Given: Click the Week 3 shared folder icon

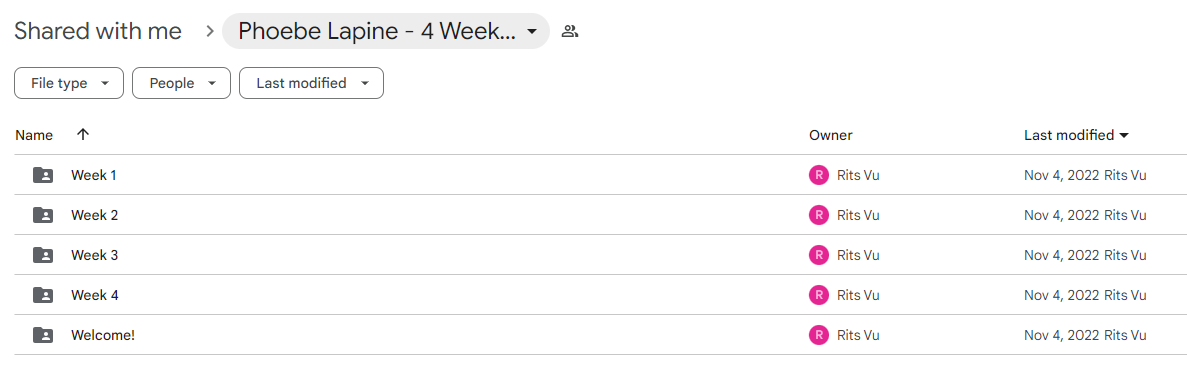Looking at the screenshot, I should pos(43,255).
